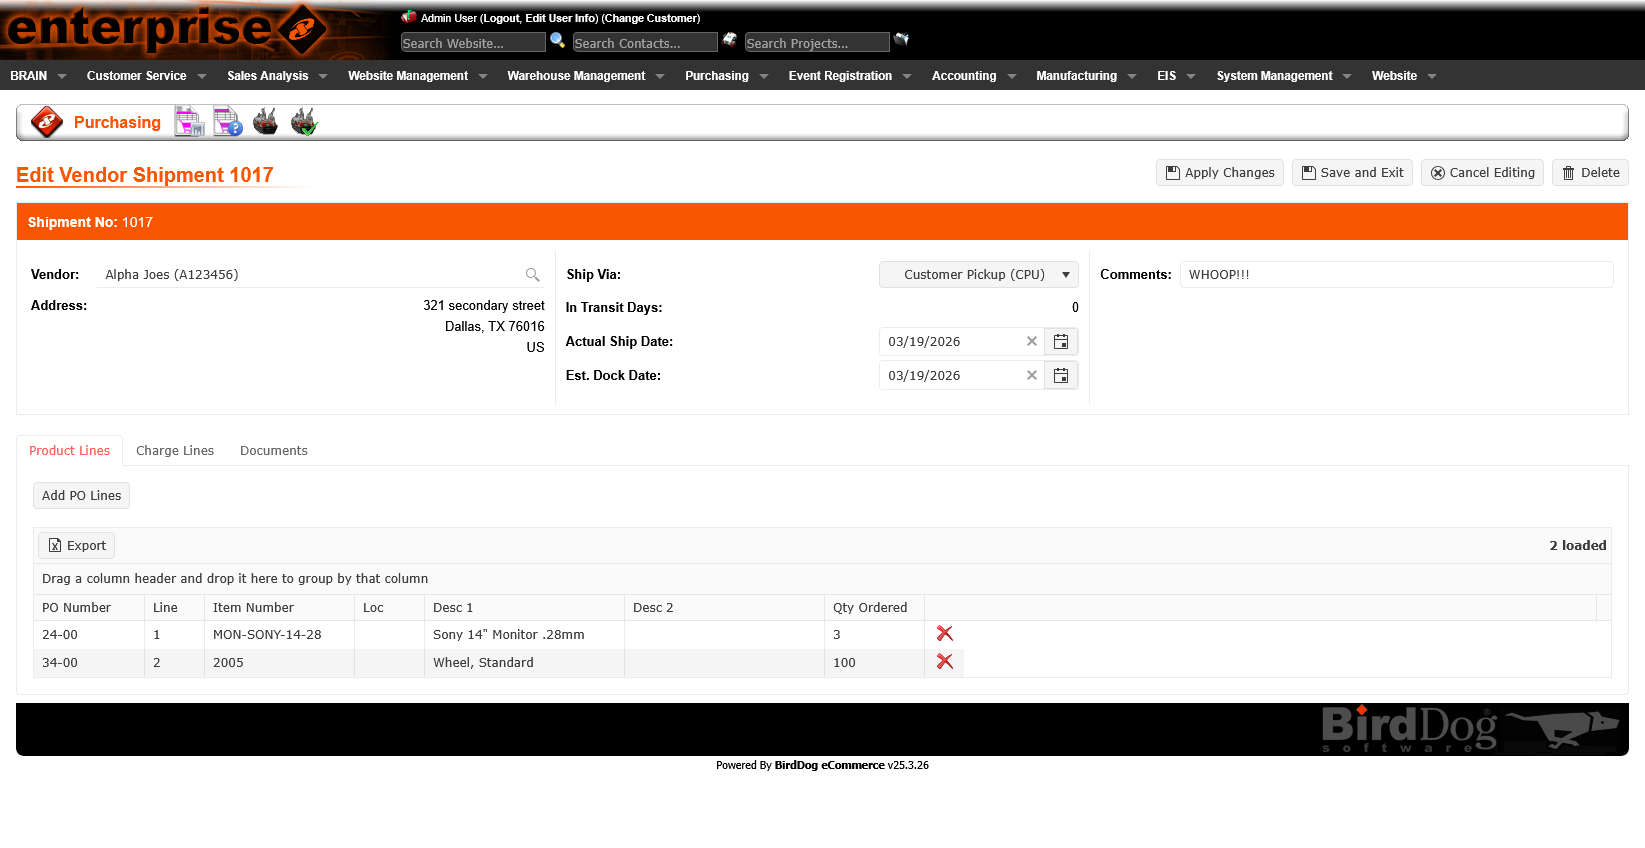
Task: Click the Cancel Editing button
Action: [x=1482, y=173]
